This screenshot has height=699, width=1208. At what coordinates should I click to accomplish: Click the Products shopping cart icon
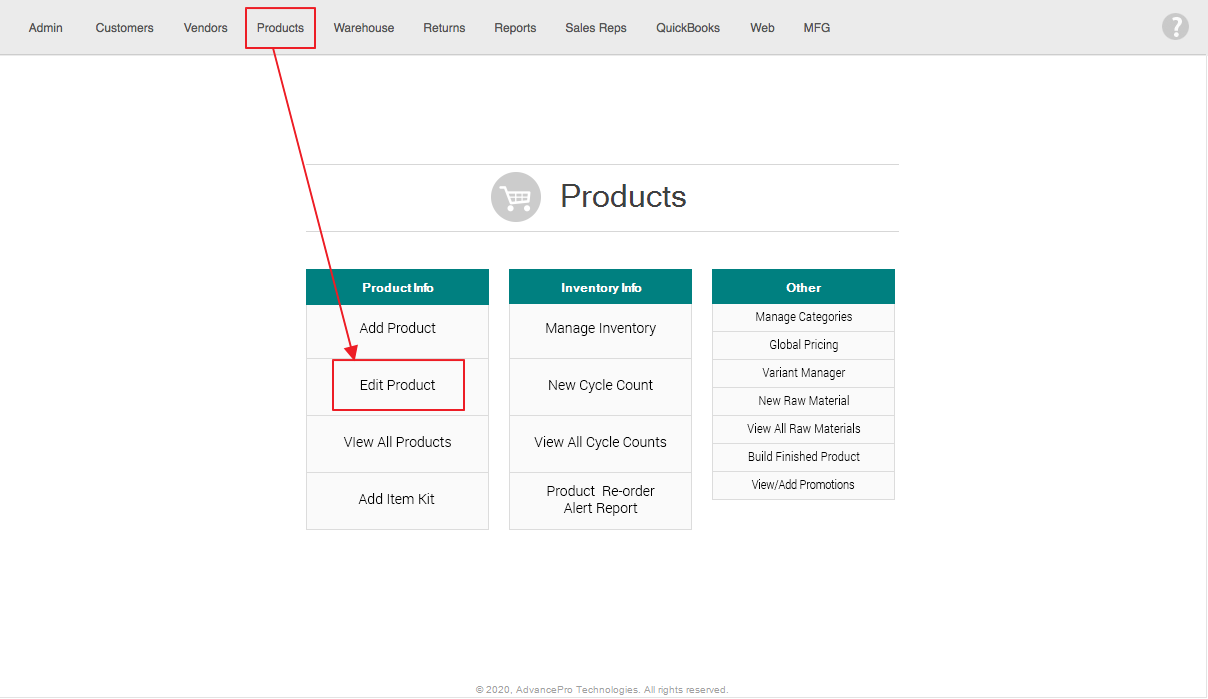pos(515,197)
